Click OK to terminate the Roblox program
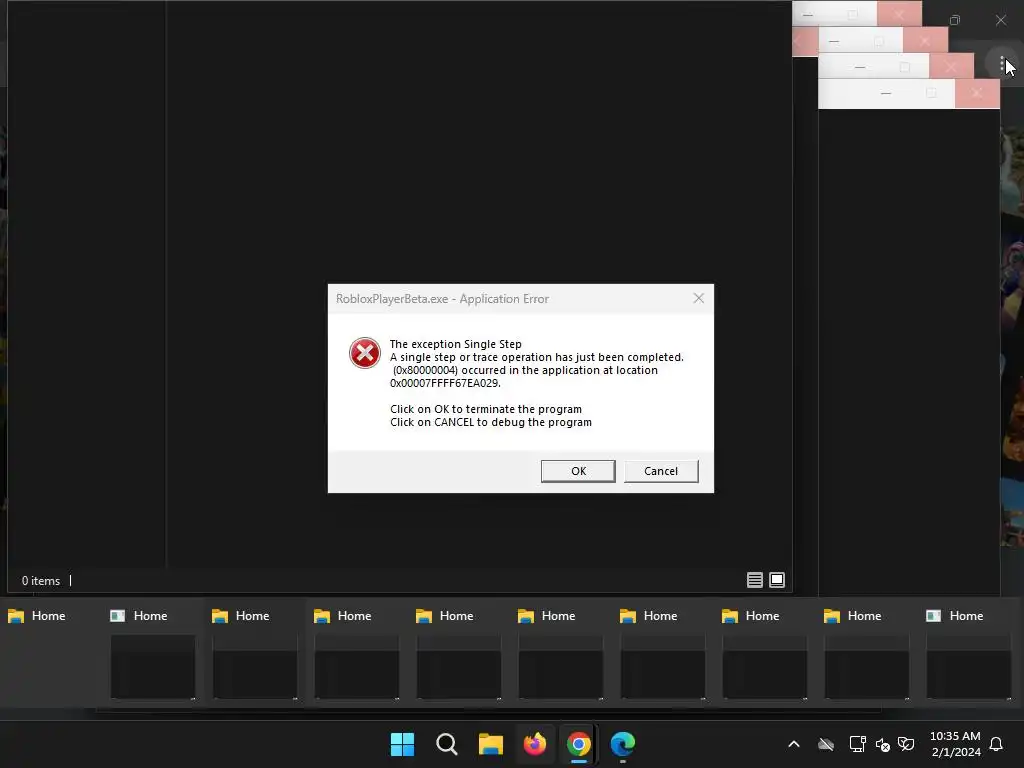The image size is (1024, 768). 578,471
